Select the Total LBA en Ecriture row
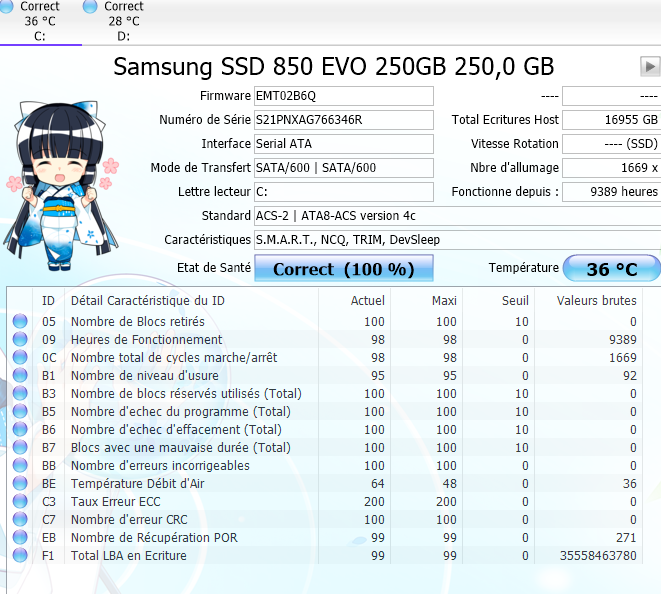Image resolution: width=661 pixels, height=594 pixels. point(325,555)
